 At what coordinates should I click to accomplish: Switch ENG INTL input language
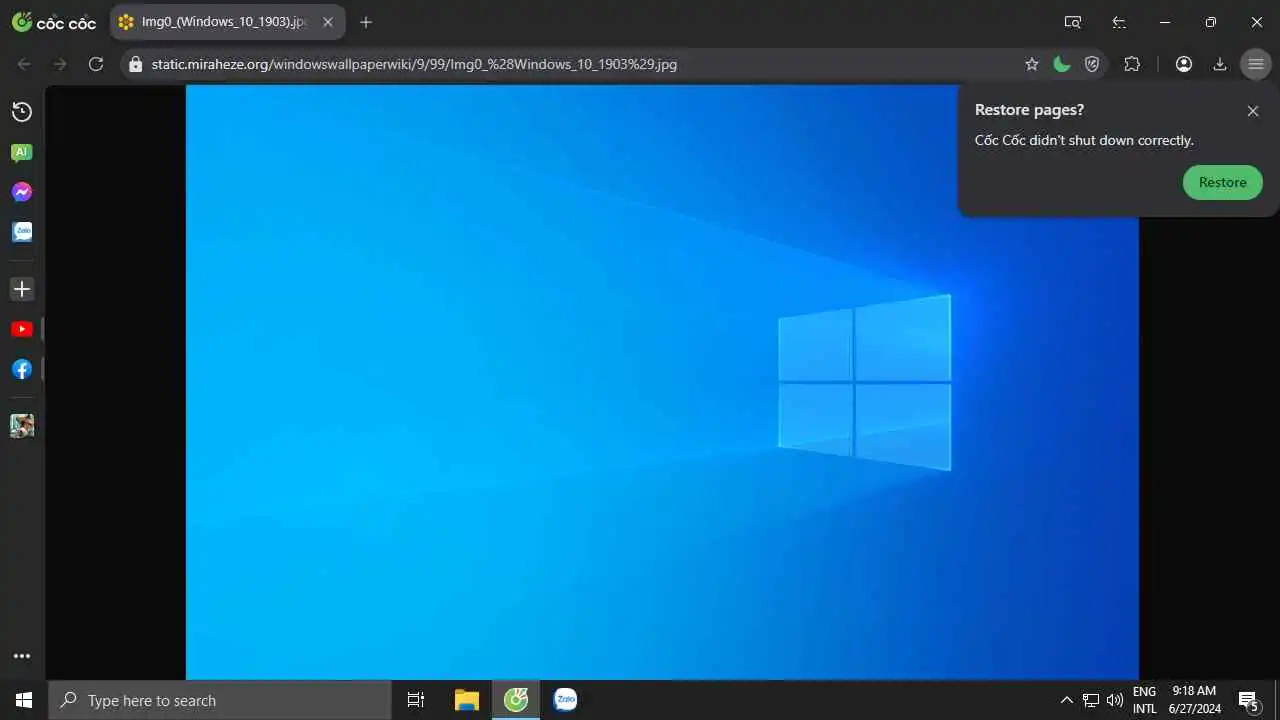pos(1145,700)
